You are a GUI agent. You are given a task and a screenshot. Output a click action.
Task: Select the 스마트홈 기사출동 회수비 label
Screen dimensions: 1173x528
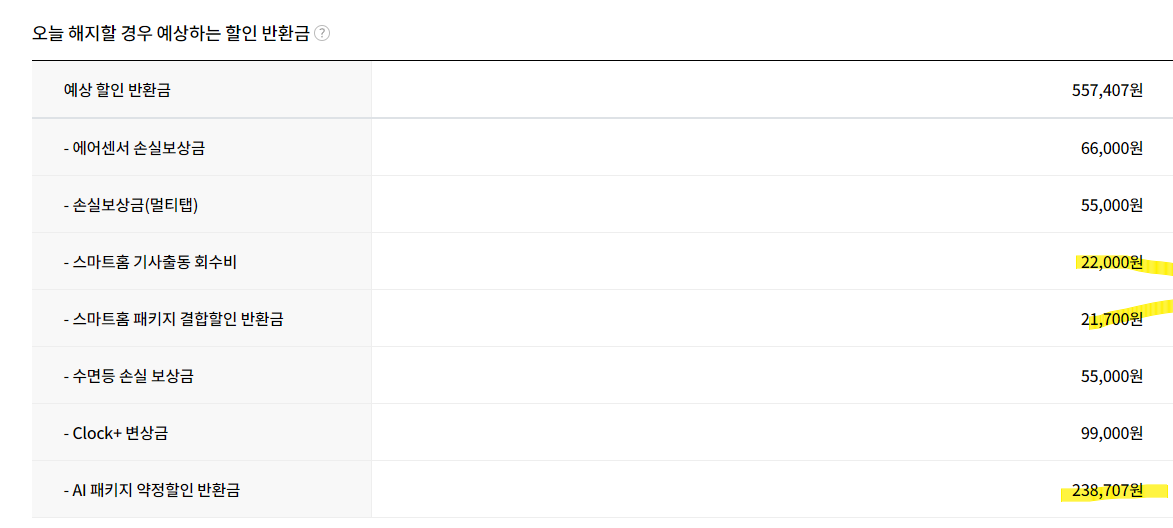click(150, 262)
